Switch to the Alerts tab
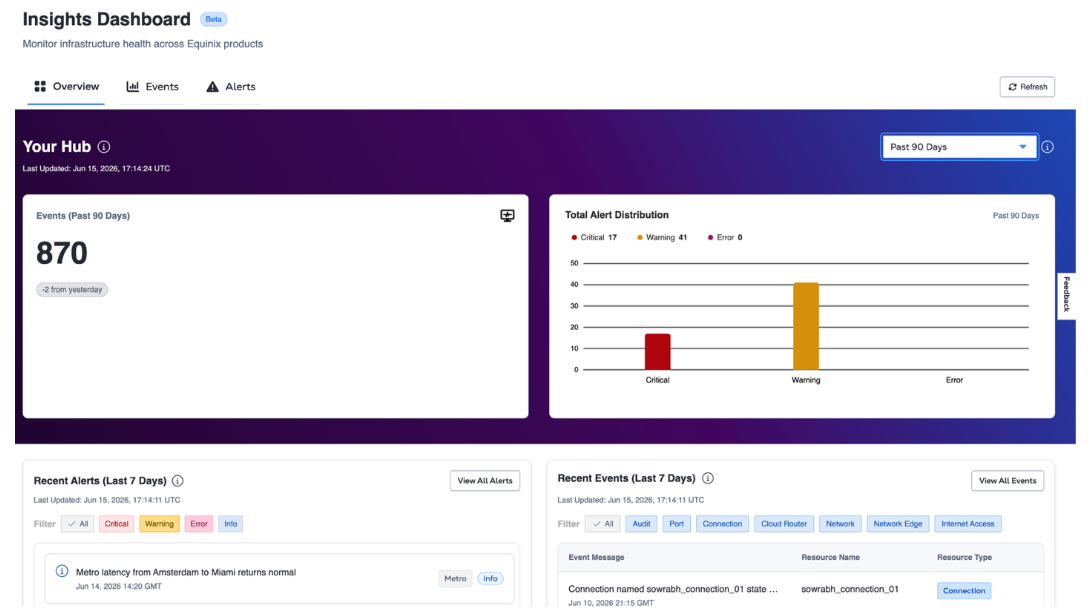This screenshot has height=614, width=1088. 230,87
